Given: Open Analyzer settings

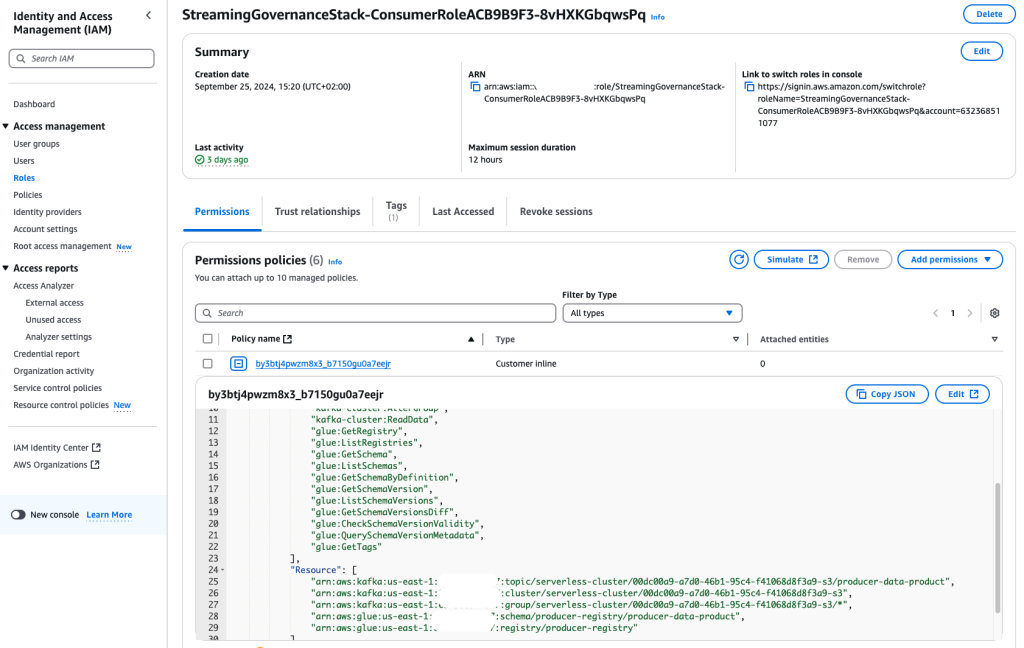Looking at the screenshot, I should point(59,336).
